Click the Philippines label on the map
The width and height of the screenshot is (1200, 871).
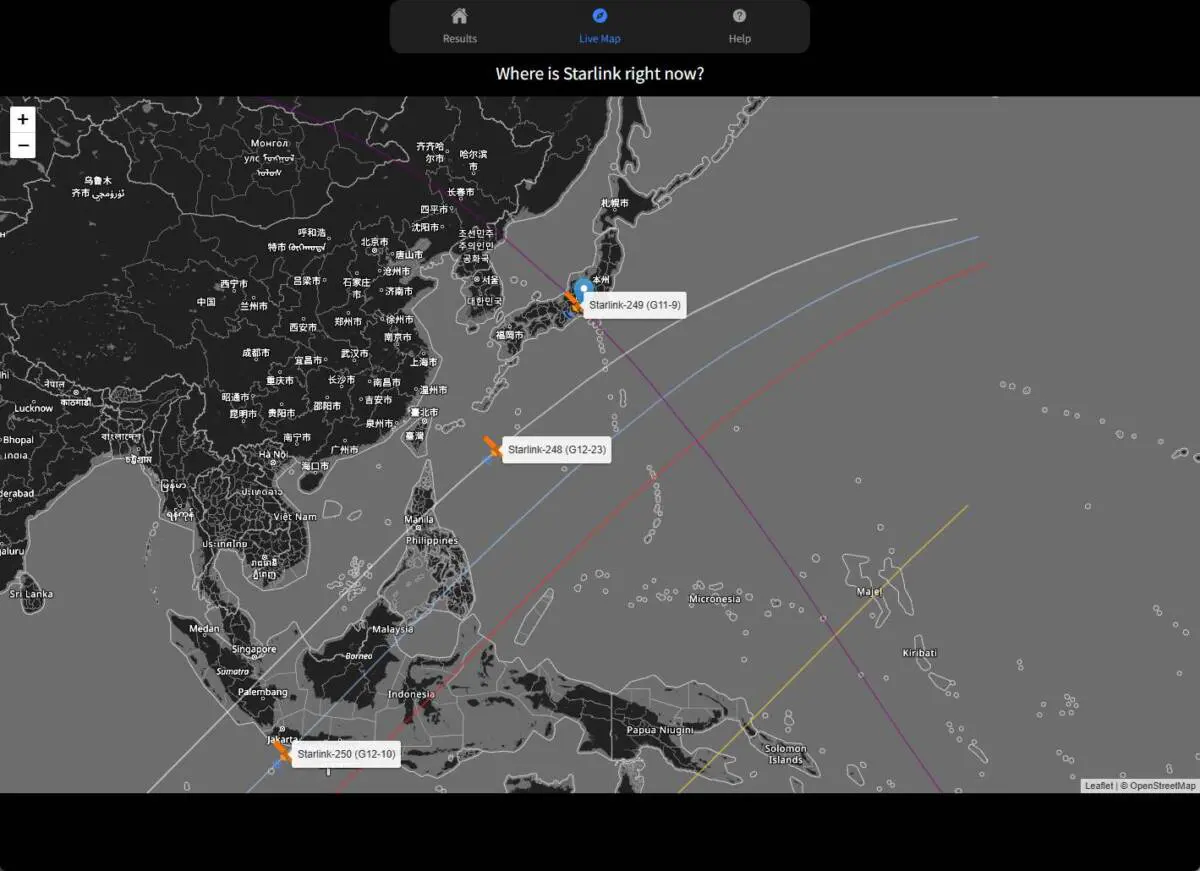(432, 541)
